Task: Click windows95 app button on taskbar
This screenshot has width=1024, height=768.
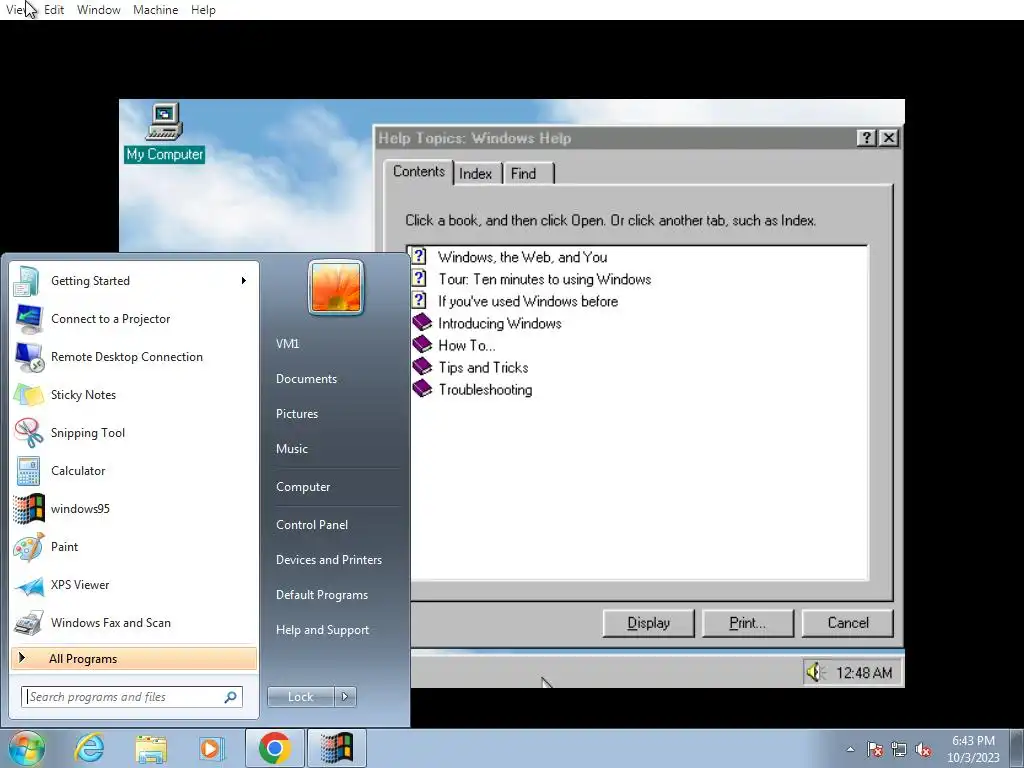Action: click(336, 748)
